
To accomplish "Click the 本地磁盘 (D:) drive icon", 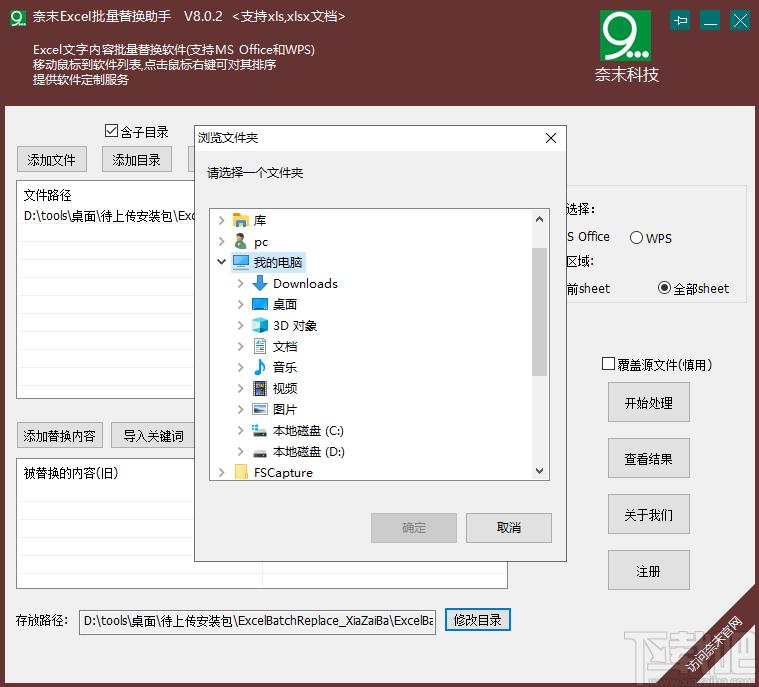I will (260, 453).
